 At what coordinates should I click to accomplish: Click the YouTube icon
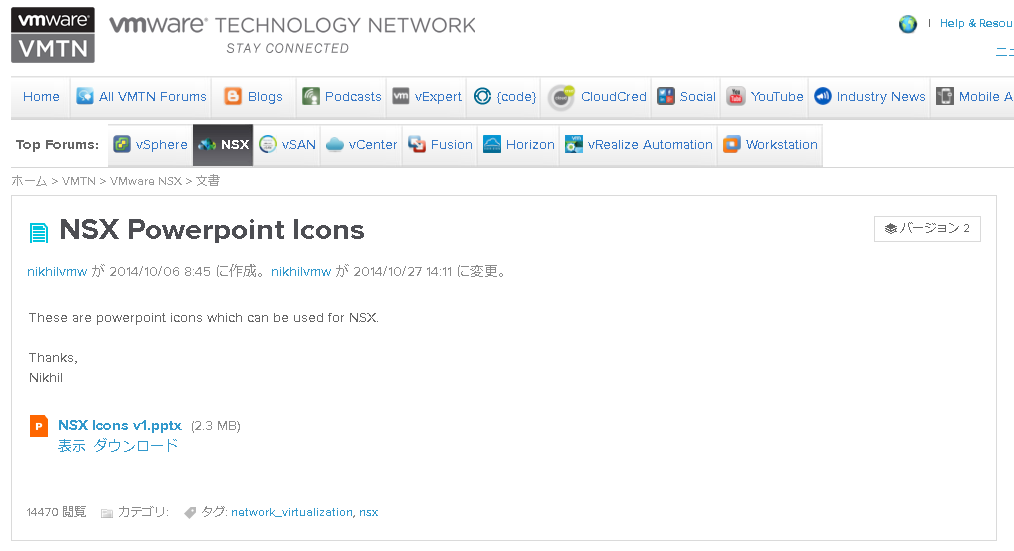click(736, 96)
